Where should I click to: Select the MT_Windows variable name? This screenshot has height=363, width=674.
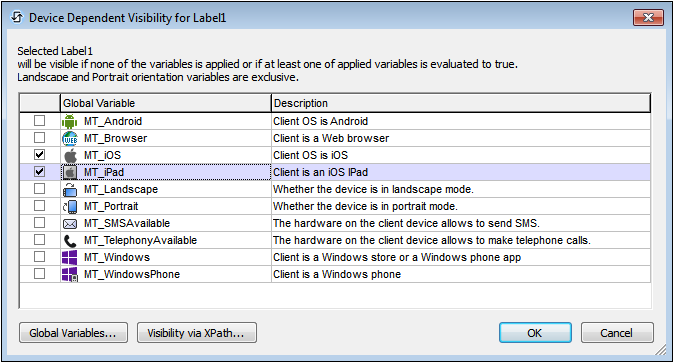pyautogui.click(x=116, y=258)
